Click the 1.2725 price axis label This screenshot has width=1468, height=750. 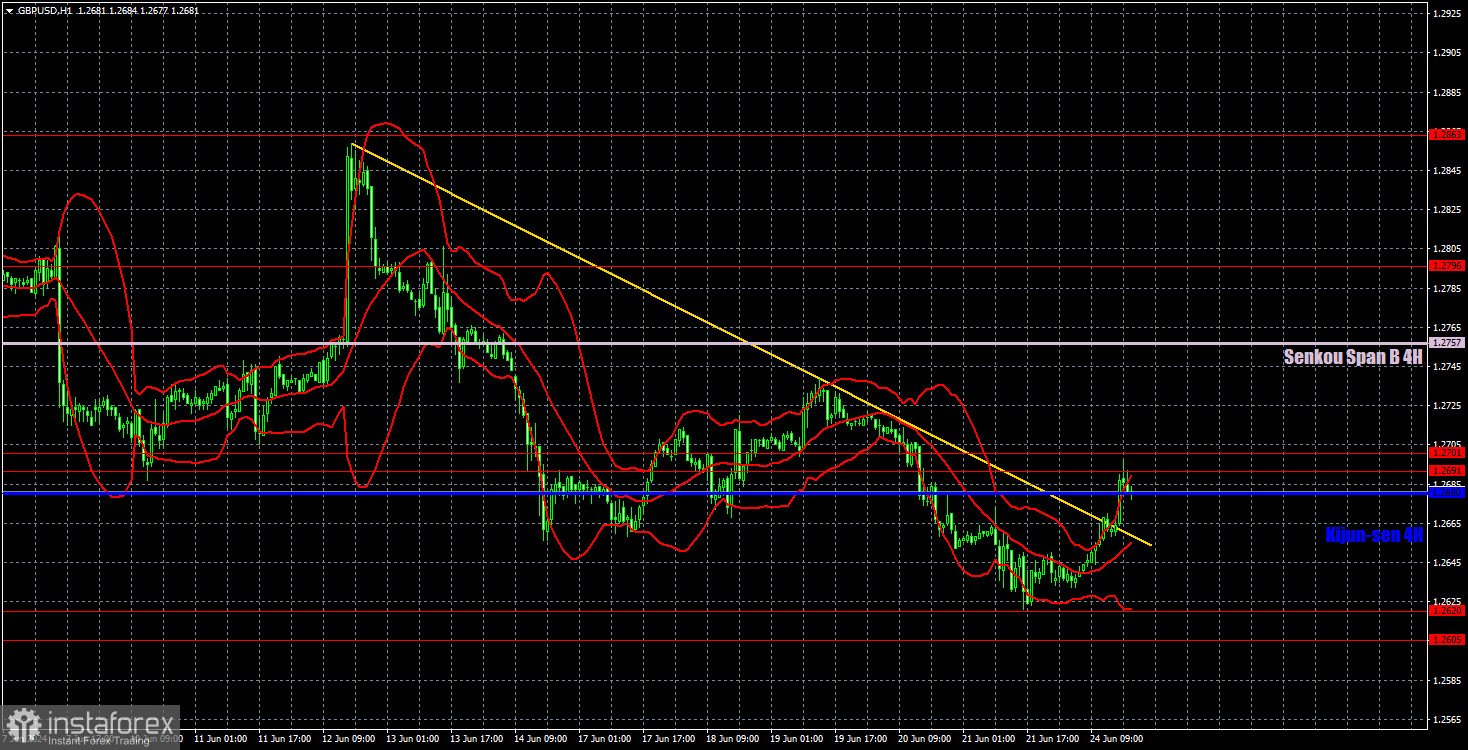(1447, 406)
